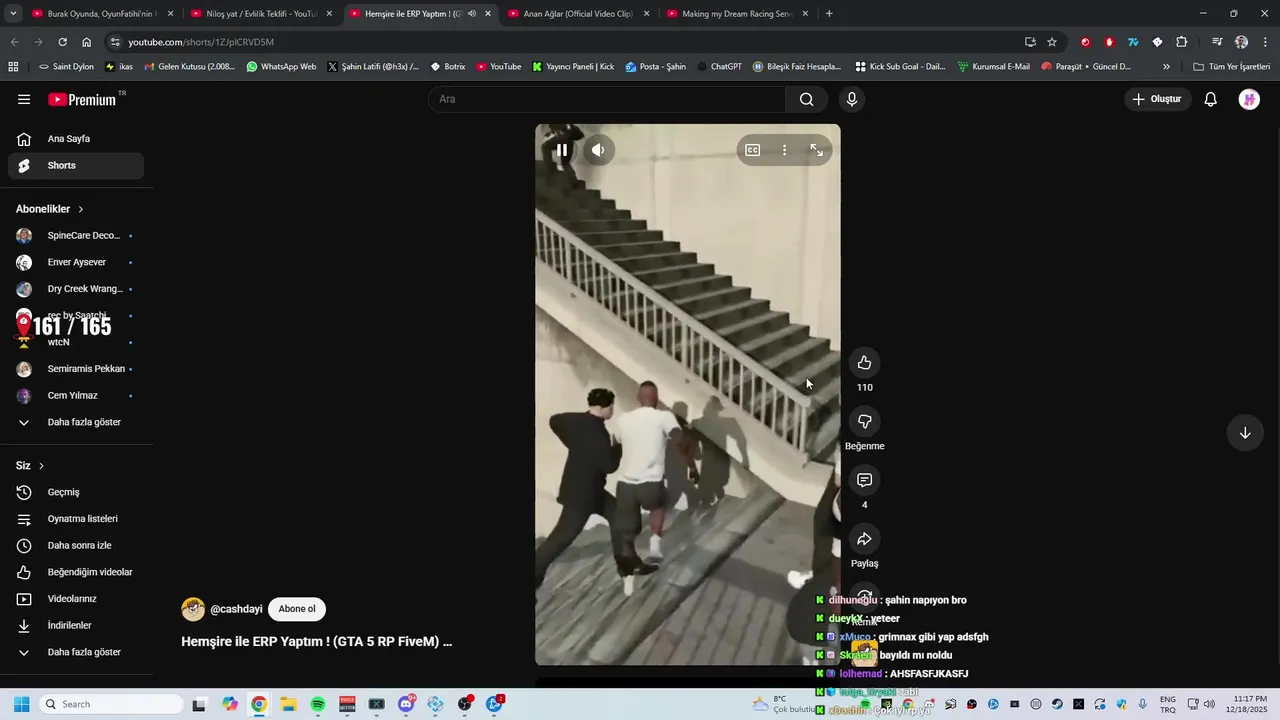The width and height of the screenshot is (1280, 720).
Task: Open Cem Yılmaz subscription
Action: [x=76, y=395]
